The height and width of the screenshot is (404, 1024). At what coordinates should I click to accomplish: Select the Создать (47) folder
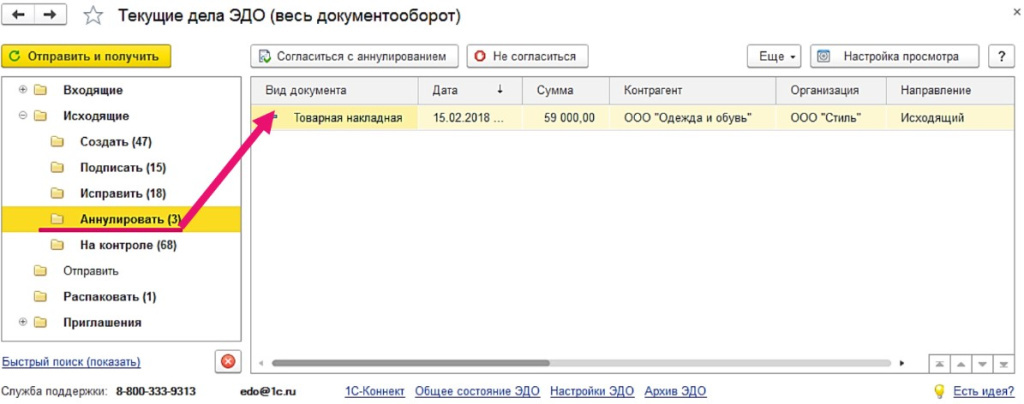(115, 142)
